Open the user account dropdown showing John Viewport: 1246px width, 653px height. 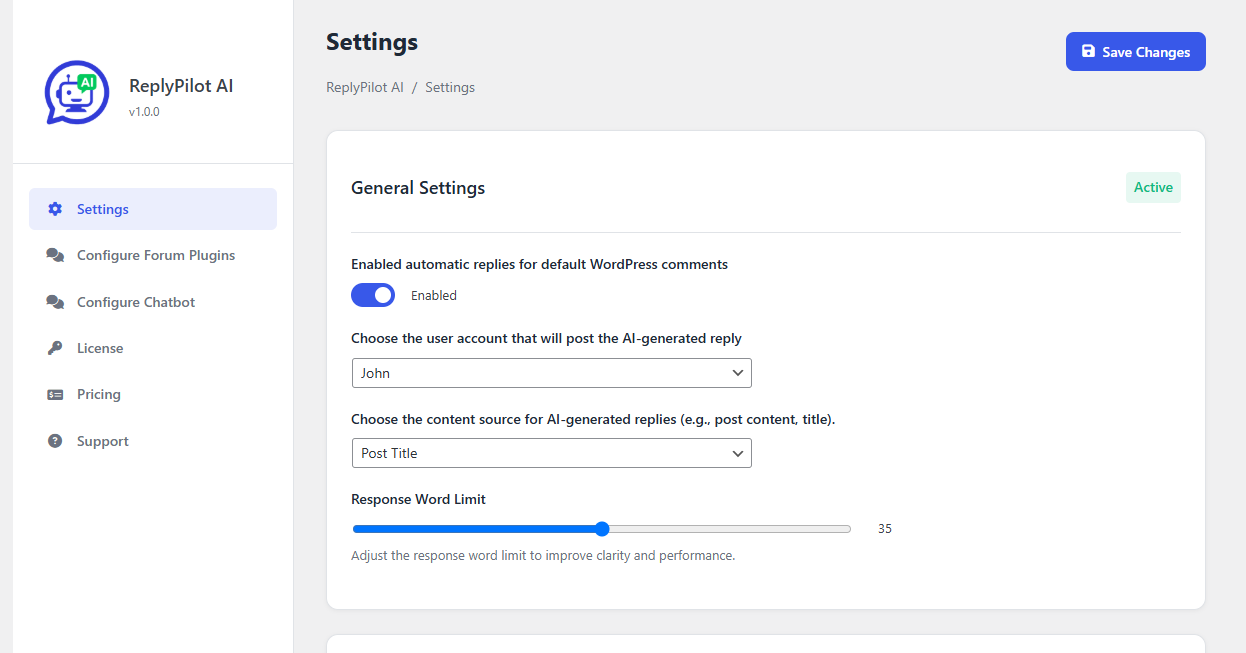(x=551, y=373)
